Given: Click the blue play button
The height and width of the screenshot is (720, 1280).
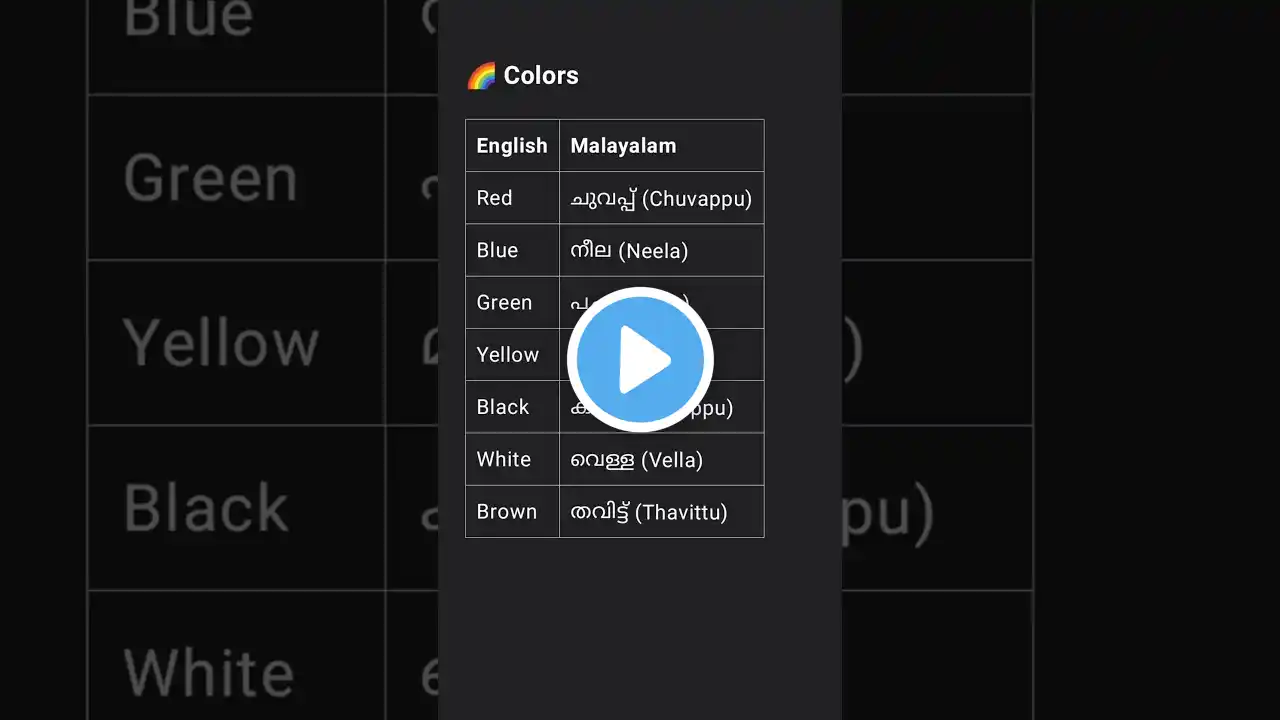Looking at the screenshot, I should pos(640,360).
